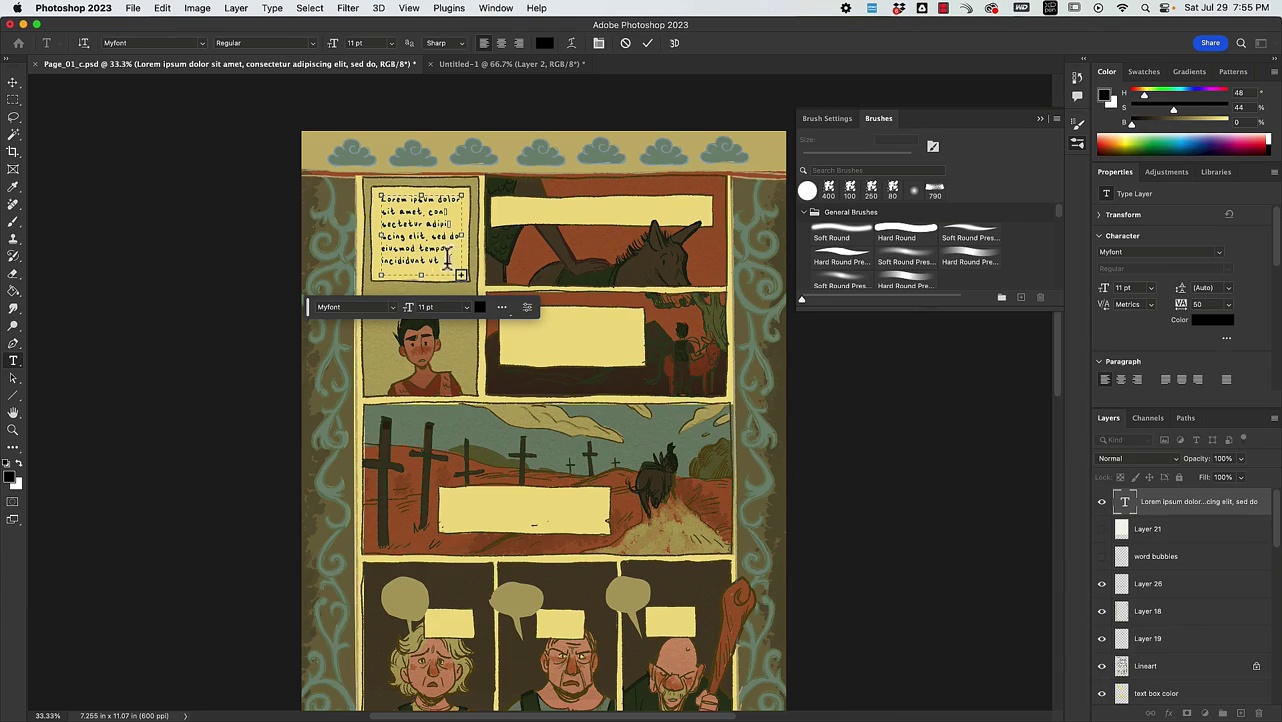
Task: Hide the Lorem ipsum text layer
Action: pos(1102,502)
